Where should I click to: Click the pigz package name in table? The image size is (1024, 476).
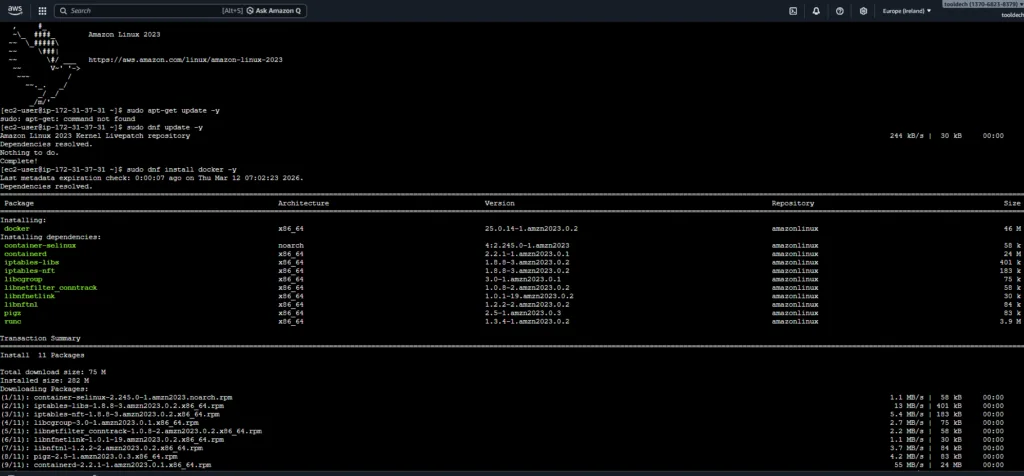coord(12,313)
